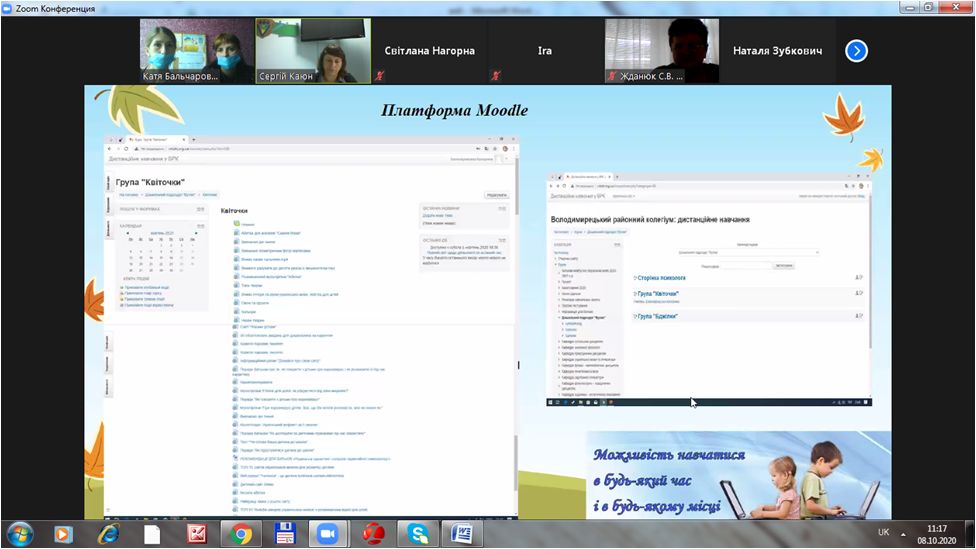Click Володимирецький районний колегіум heading
The height and width of the screenshot is (549, 976).
point(650,219)
